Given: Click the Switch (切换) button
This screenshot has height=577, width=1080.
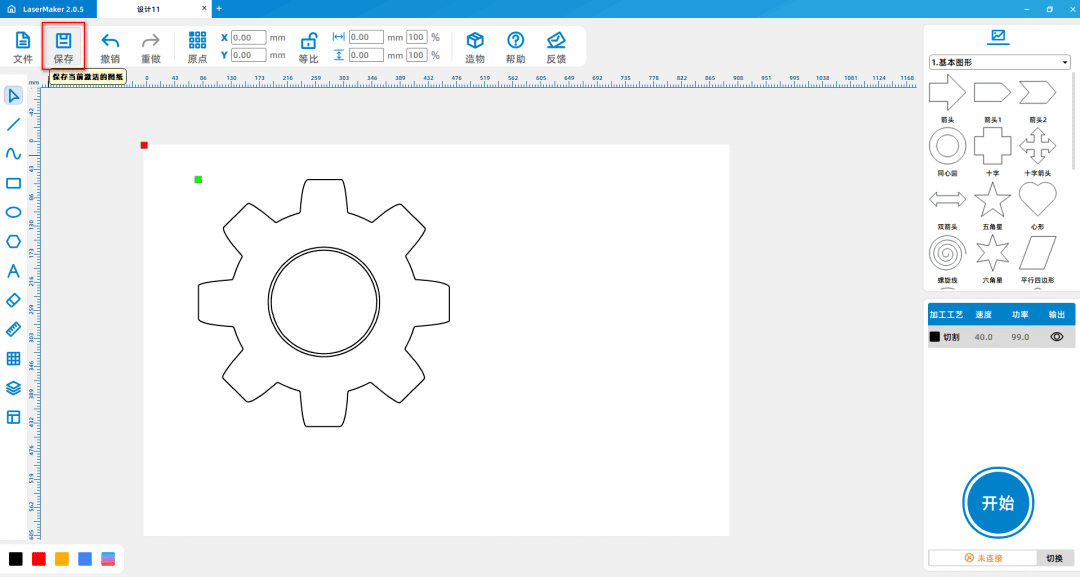Looking at the screenshot, I should 1054,558.
